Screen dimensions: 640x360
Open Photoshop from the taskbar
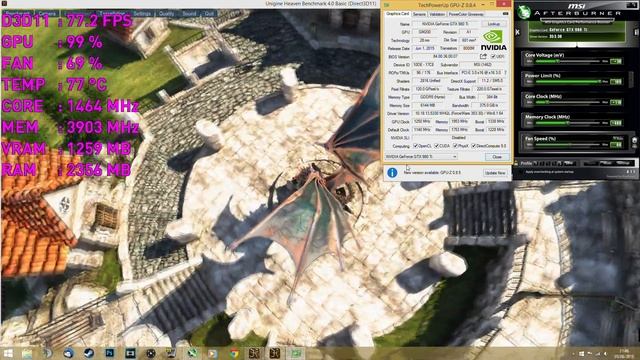click(109, 353)
